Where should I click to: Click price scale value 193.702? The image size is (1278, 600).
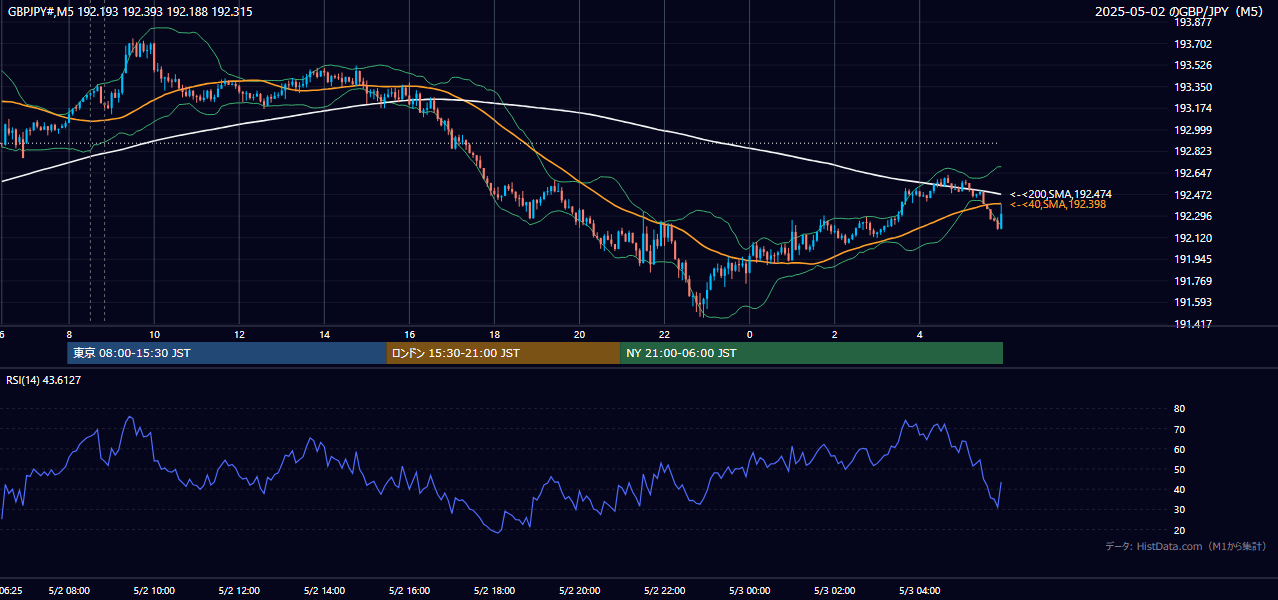(1192, 44)
